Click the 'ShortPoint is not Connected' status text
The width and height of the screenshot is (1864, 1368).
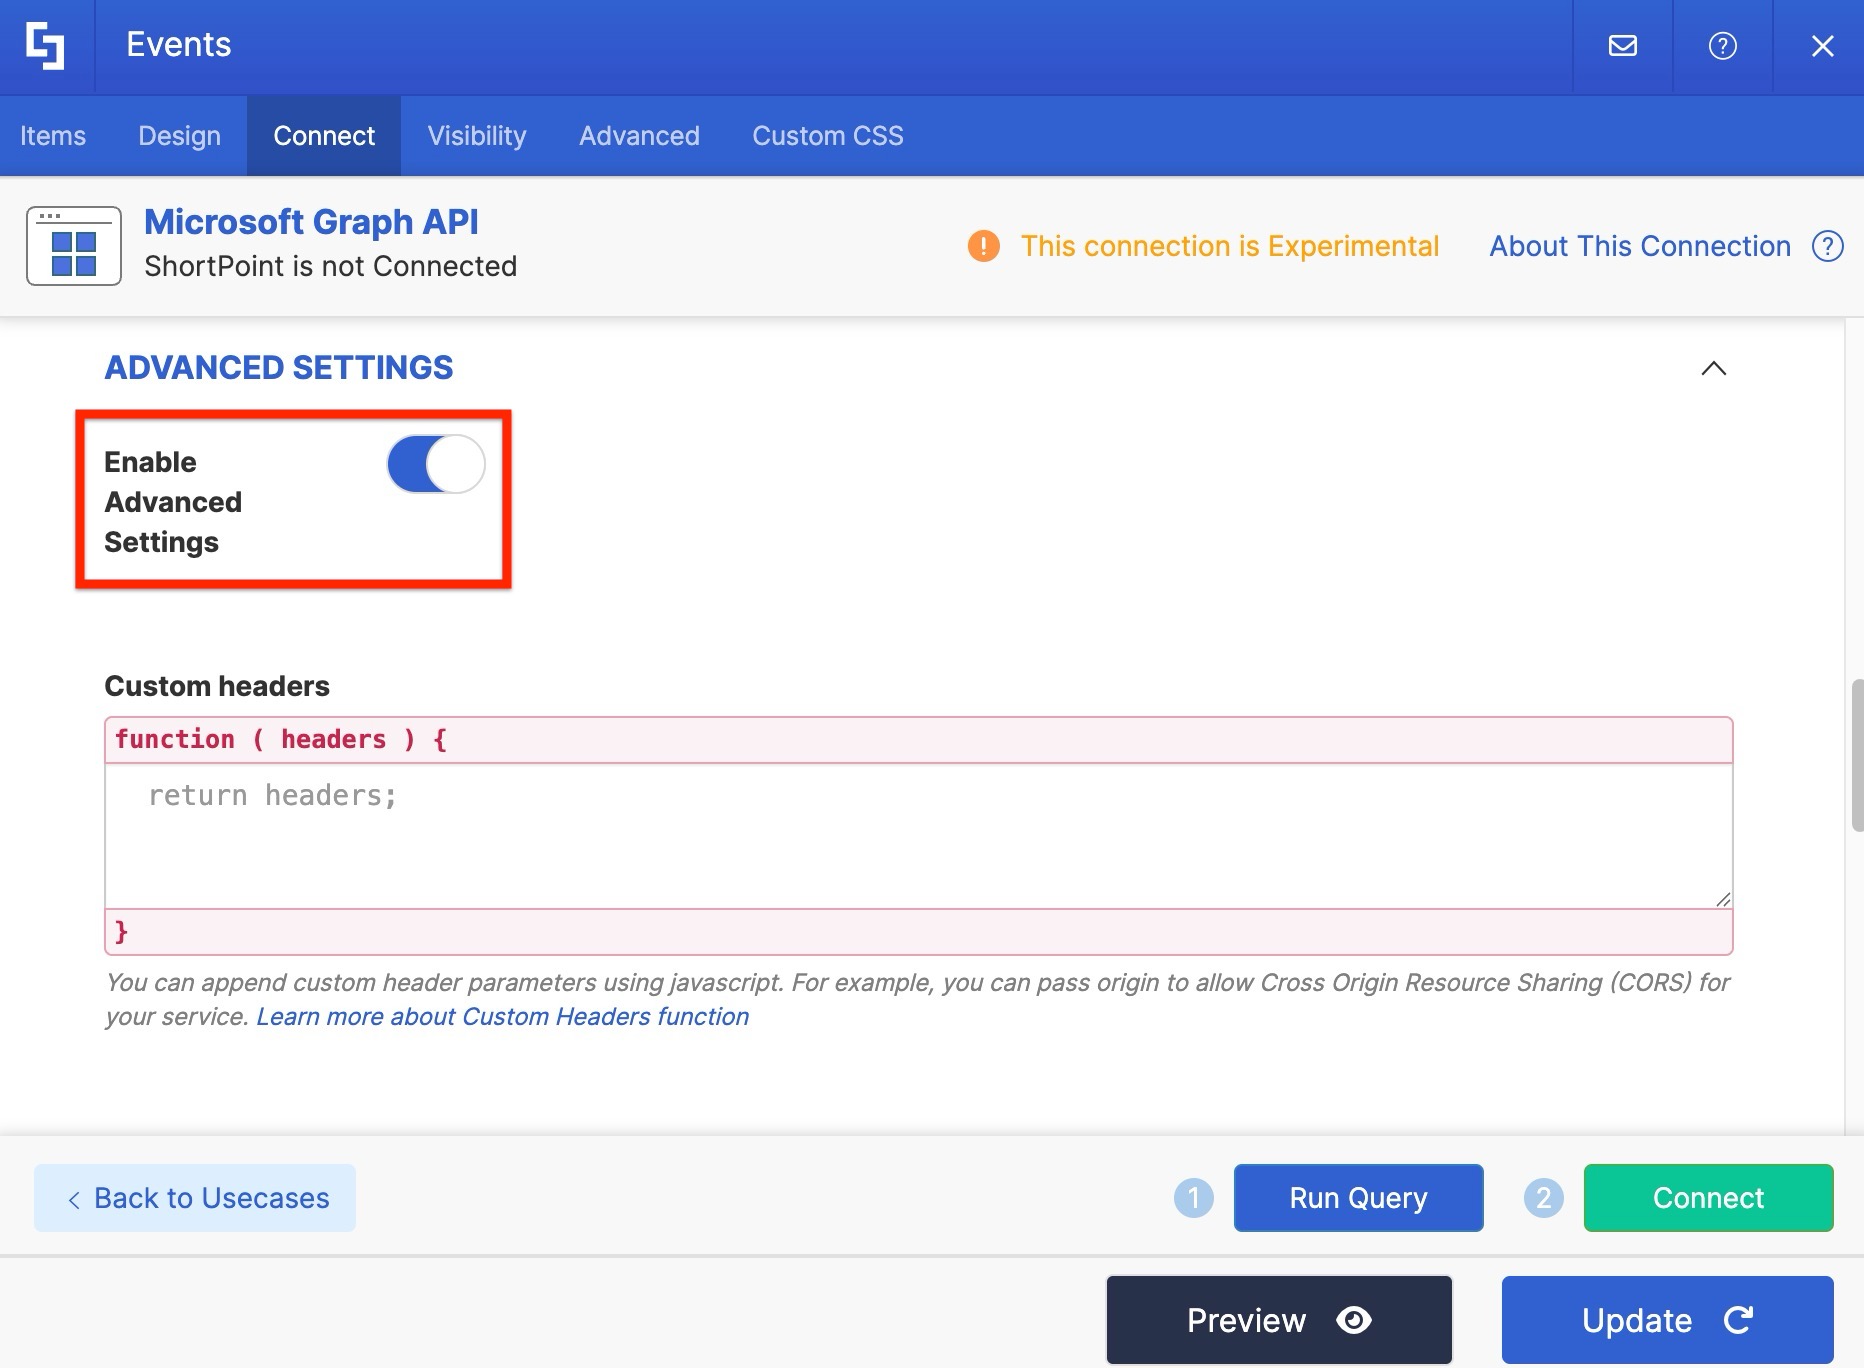tap(331, 266)
